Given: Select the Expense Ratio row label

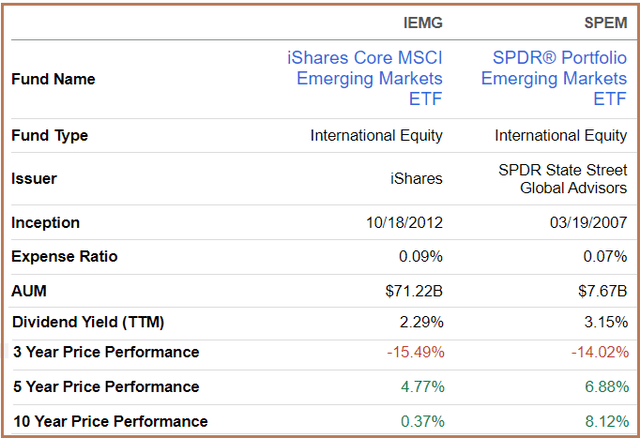Looking at the screenshot, I should tap(64, 257).
